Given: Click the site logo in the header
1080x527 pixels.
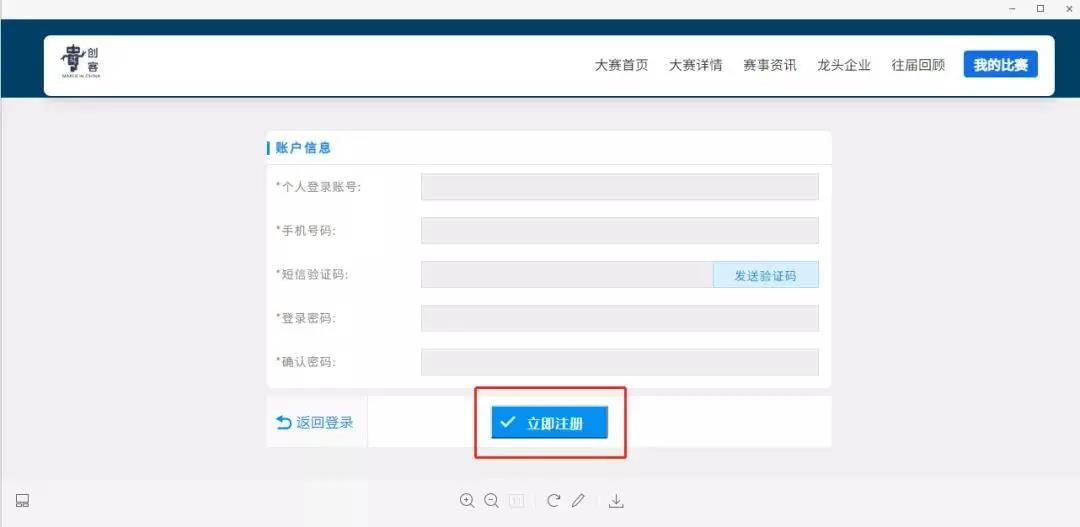Looking at the screenshot, I should point(81,64).
